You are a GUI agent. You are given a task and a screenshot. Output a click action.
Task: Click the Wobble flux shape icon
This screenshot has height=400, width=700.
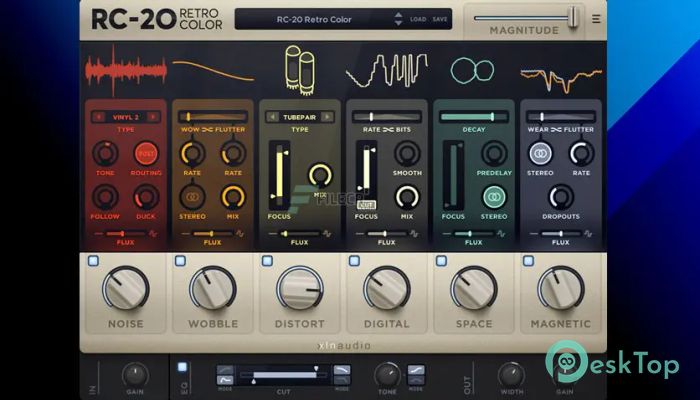click(240, 233)
